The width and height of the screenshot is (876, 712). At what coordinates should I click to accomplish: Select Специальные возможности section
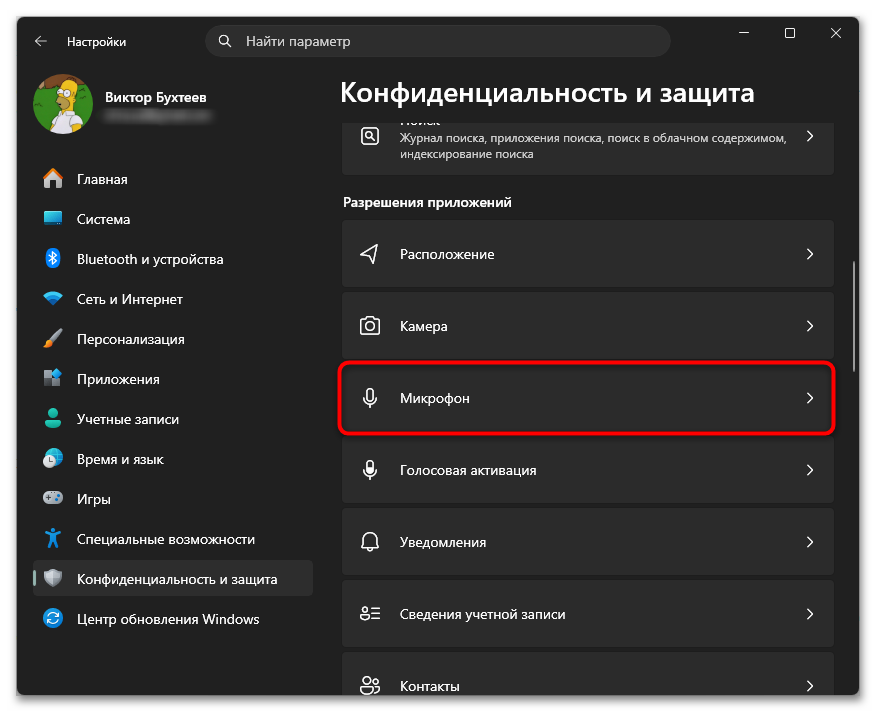(x=173, y=539)
